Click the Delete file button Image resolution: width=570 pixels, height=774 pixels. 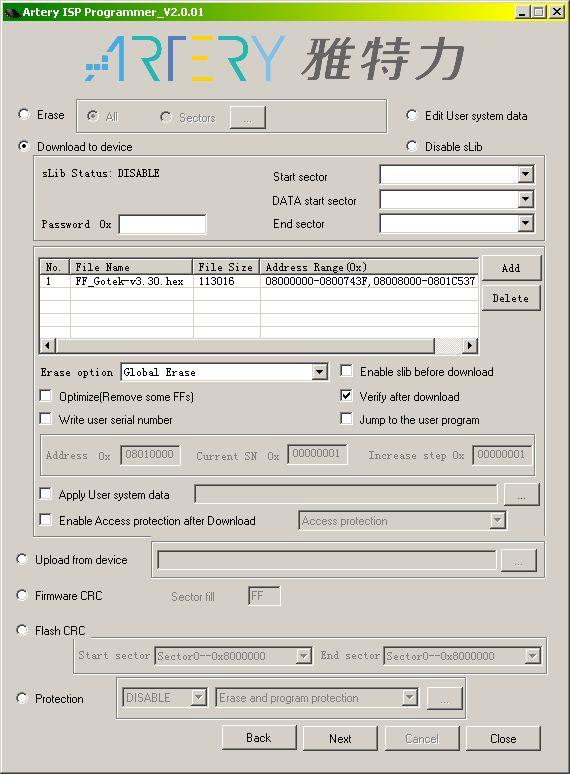coord(511,298)
